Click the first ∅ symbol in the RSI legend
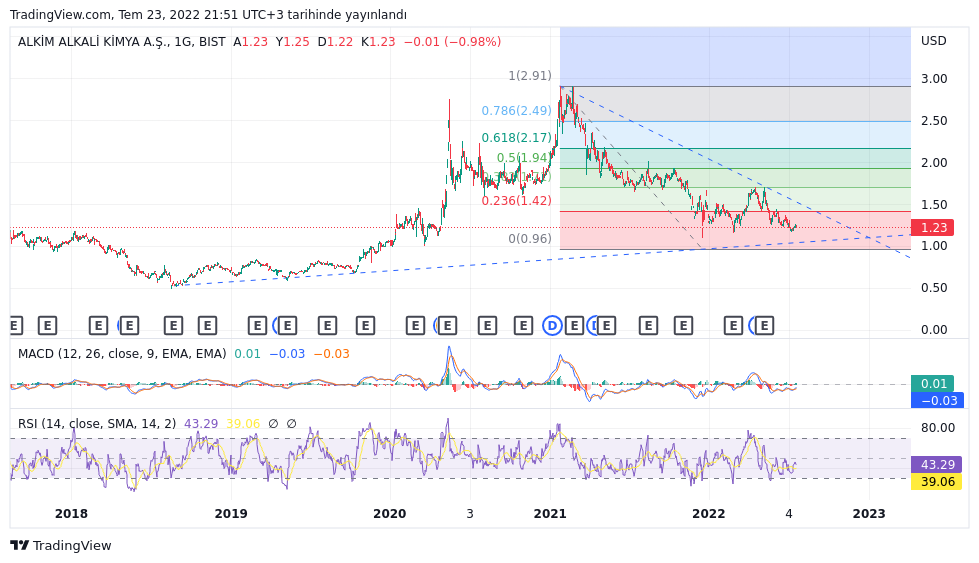Screen dimensions: 979x563 273,424
